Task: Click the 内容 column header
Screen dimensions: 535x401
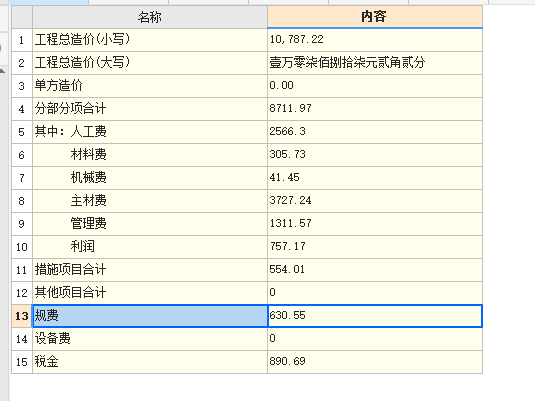Action: click(x=375, y=17)
